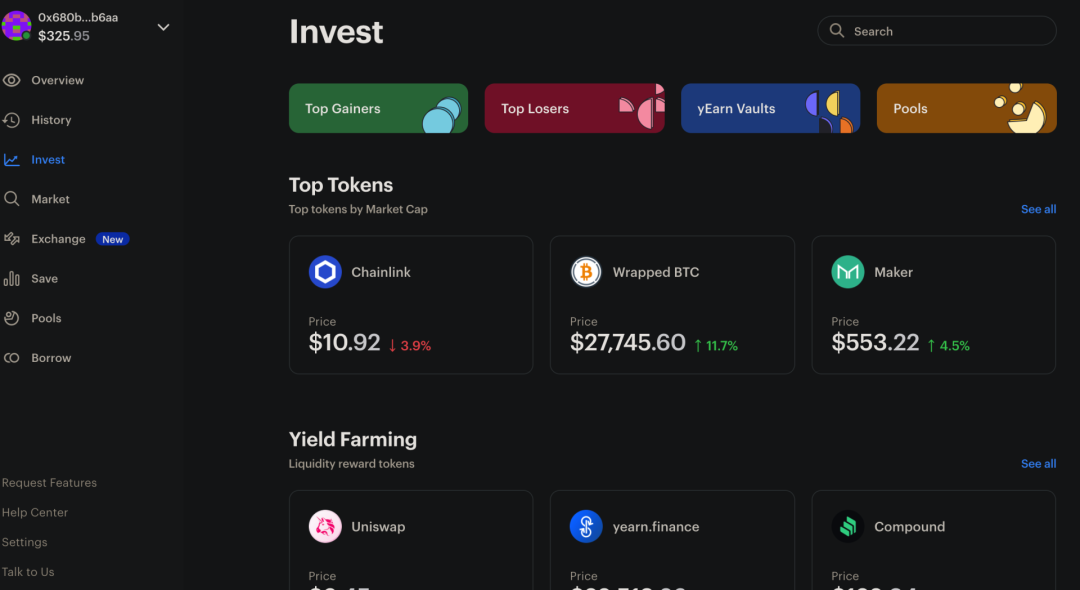The height and width of the screenshot is (590, 1080).
Task: Click the Compound token logo icon
Action: 848,527
